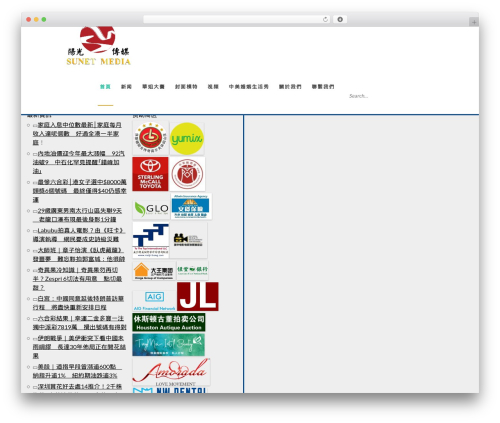This screenshot has width=500, height=423.
Task: Open the Labubu 真人電影 headline
Action: (x=79, y=235)
